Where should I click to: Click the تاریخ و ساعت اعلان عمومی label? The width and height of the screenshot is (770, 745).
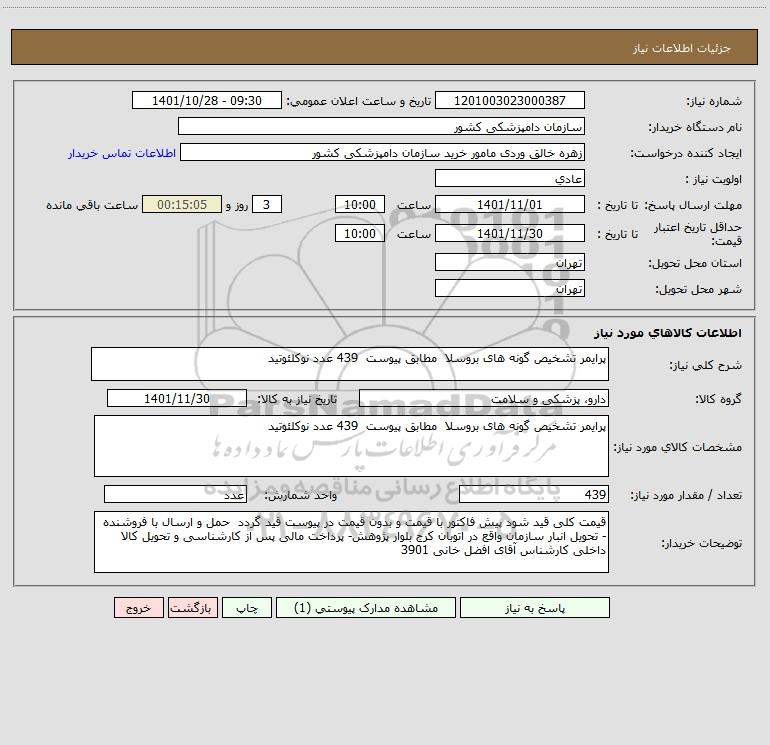[359, 101]
